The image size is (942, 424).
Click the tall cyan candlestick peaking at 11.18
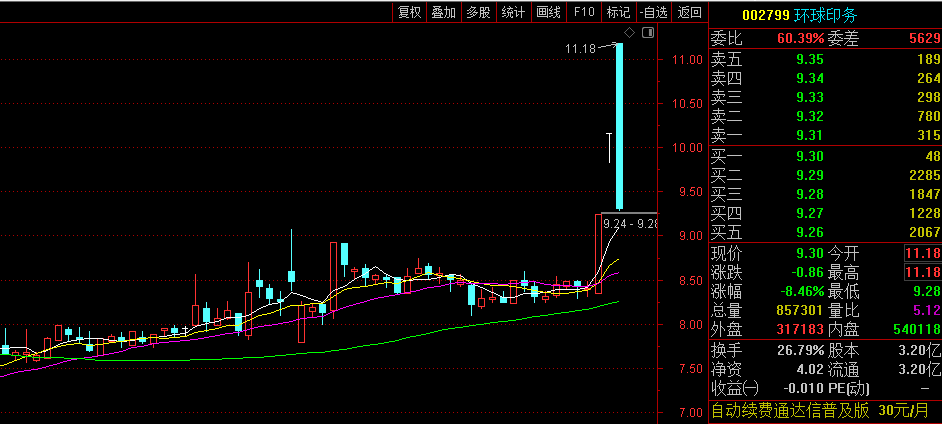619,126
